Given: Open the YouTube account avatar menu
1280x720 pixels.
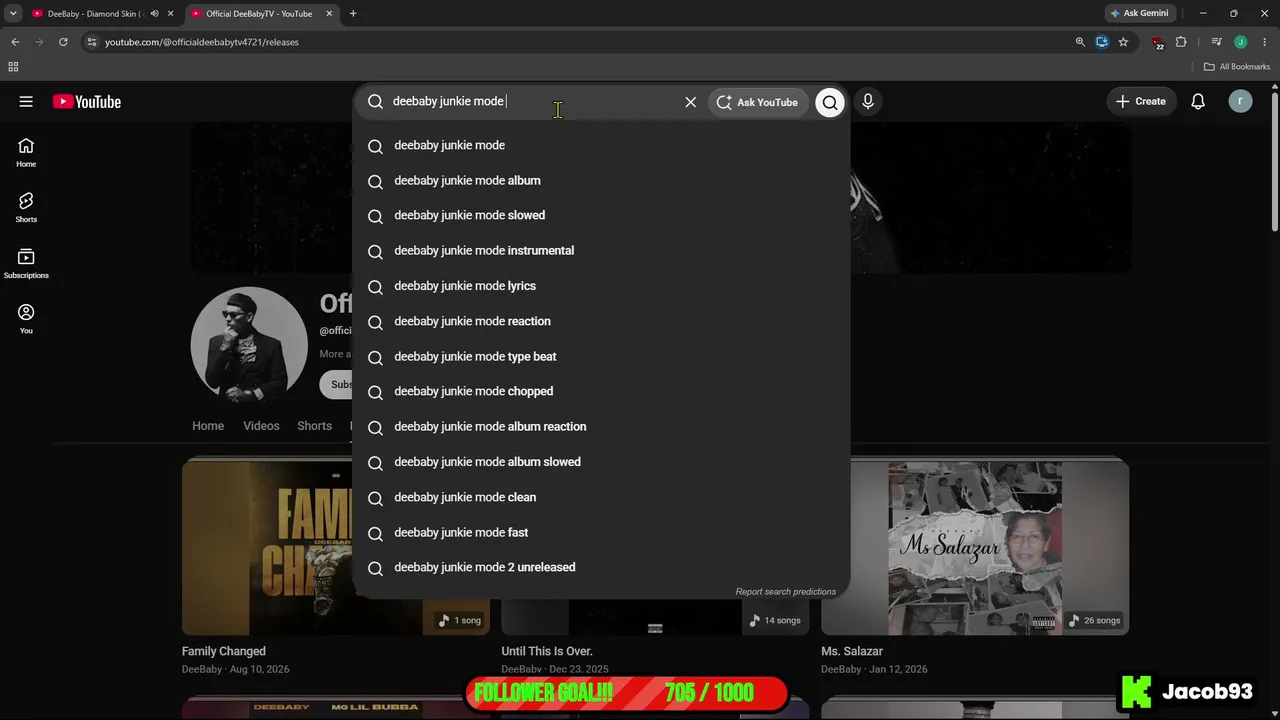Looking at the screenshot, I should [x=1240, y=101].
